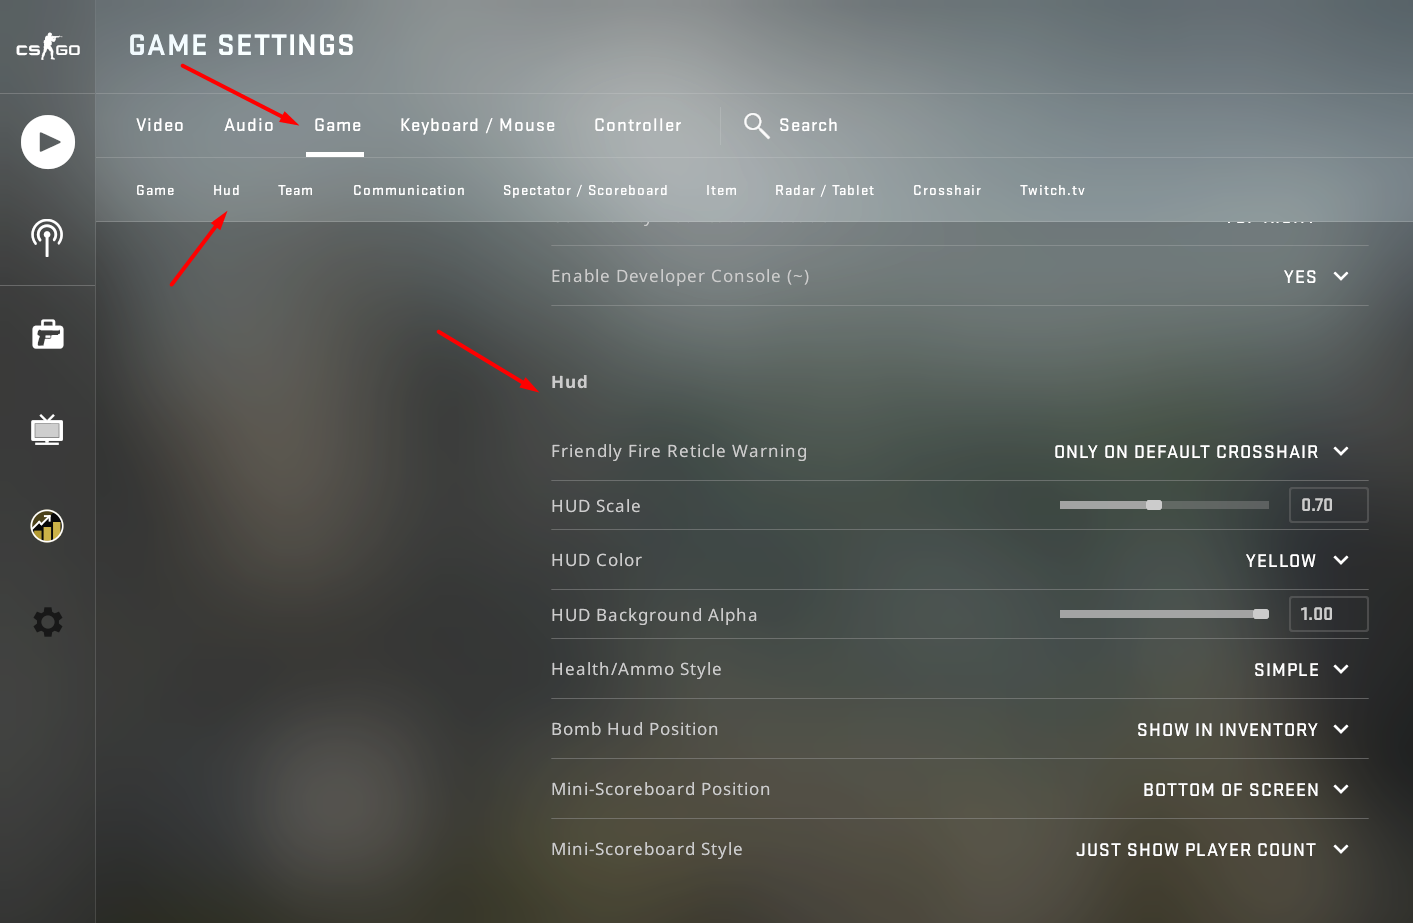Select the Controller settings section

pyautogui.click(x=637, y=125)
